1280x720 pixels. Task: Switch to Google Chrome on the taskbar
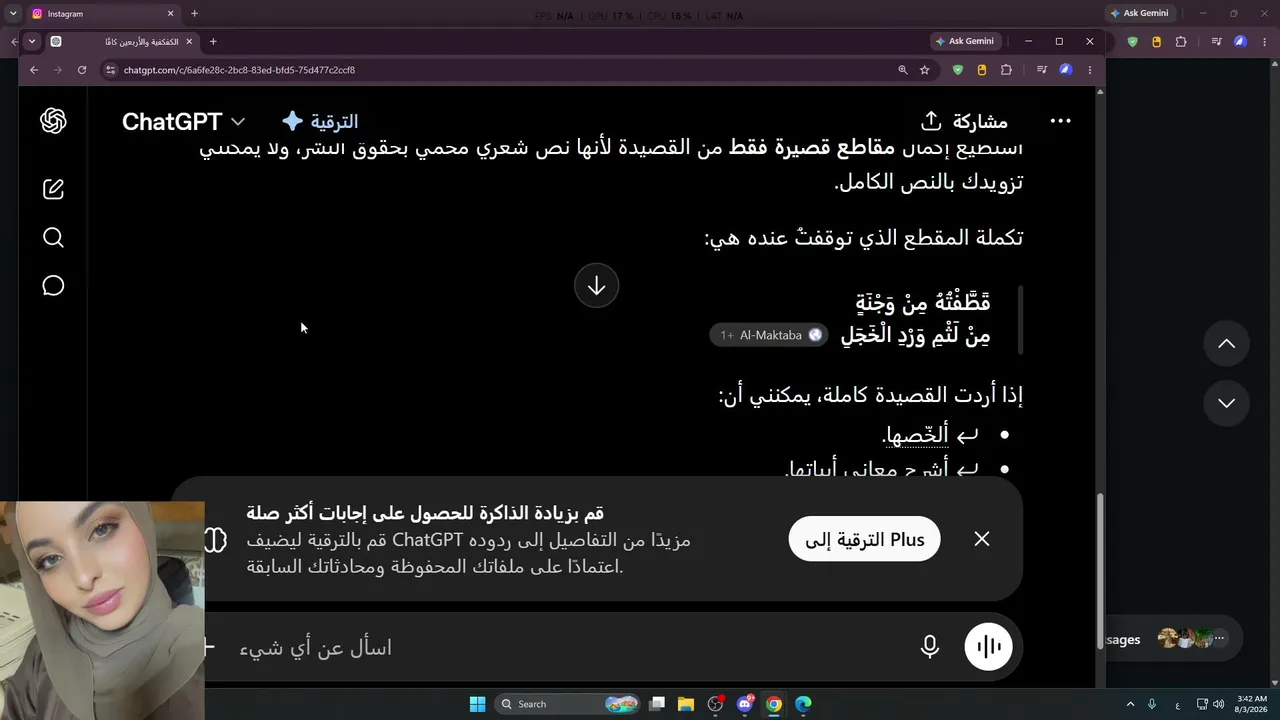[774, 704]
